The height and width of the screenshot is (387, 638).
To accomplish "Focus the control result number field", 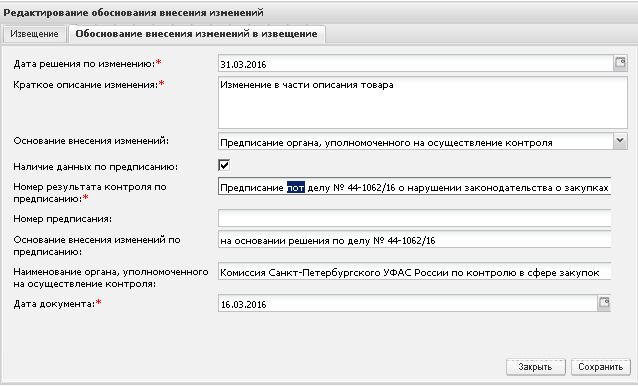I will pos(414,187).
